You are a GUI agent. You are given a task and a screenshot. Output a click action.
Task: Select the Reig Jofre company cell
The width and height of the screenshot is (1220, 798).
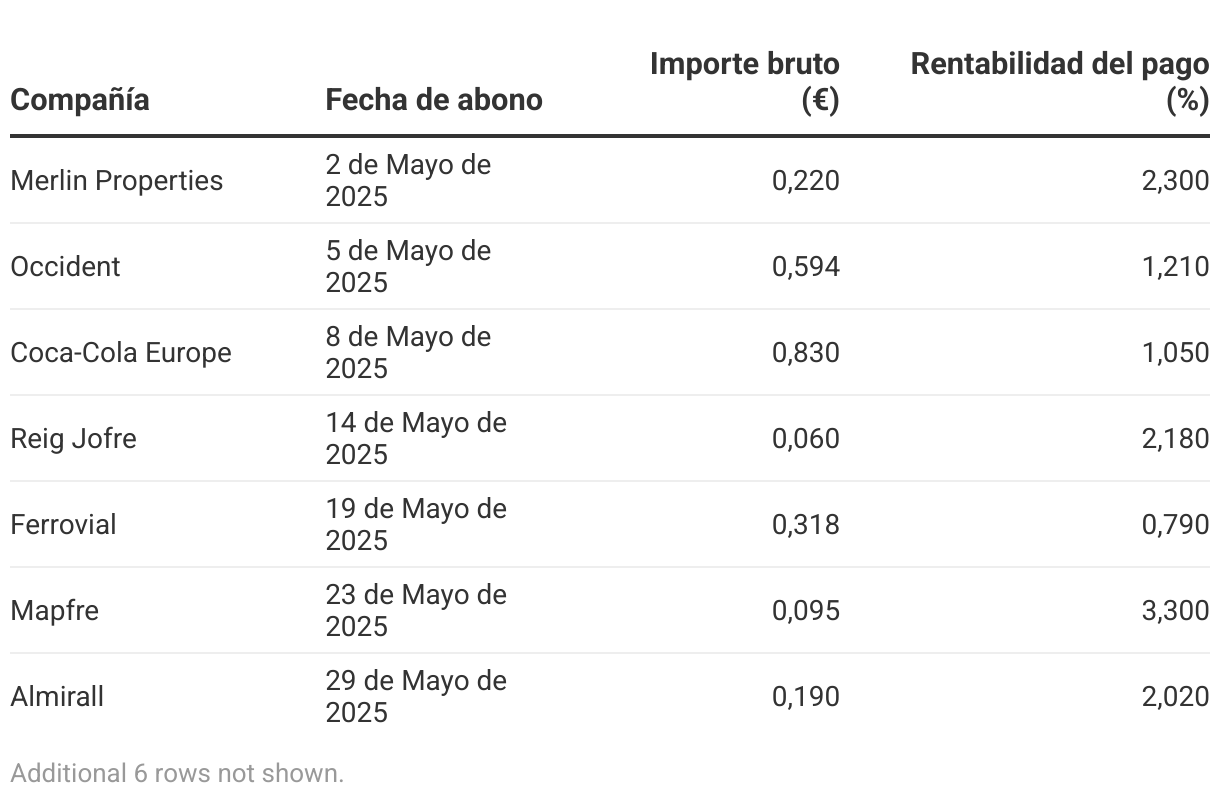coord(73,439)
